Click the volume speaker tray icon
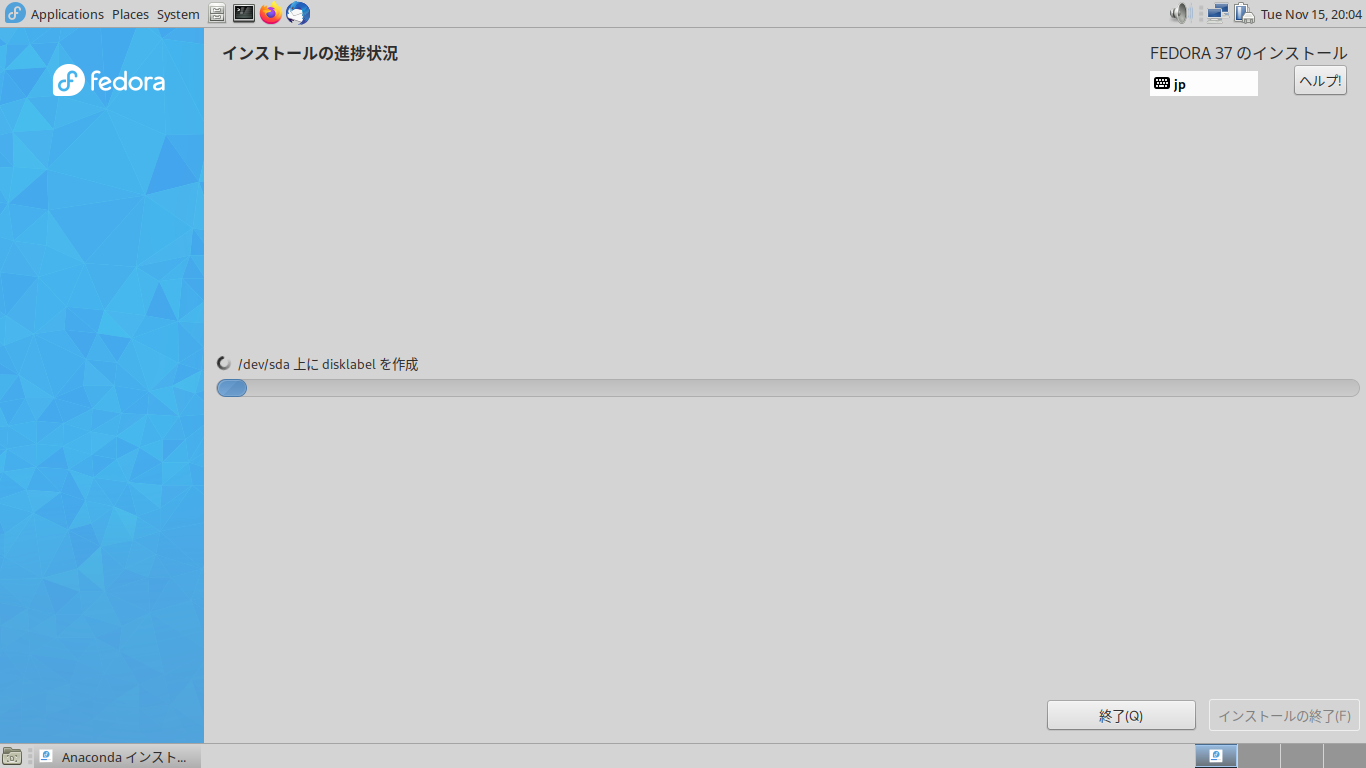The width and height of the screenshot is (1366, 768). pyautogui.click(x=1180, y=13)
